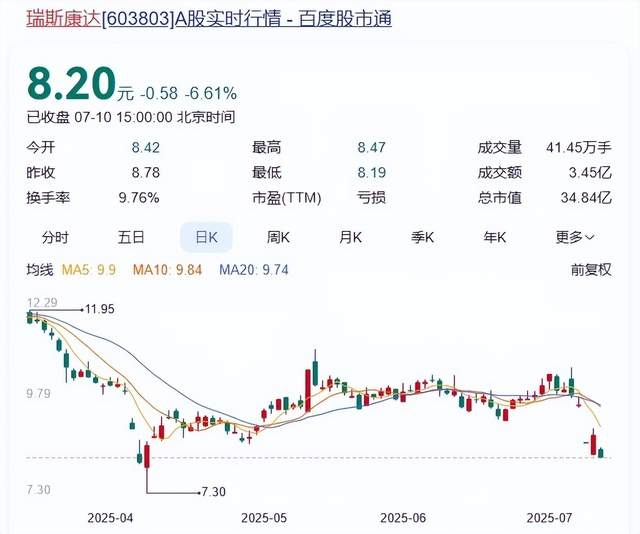This screenshot has height=534, width=640.
Task: Expand the 更多 dropdown
Action: click(x=575, y=237)
